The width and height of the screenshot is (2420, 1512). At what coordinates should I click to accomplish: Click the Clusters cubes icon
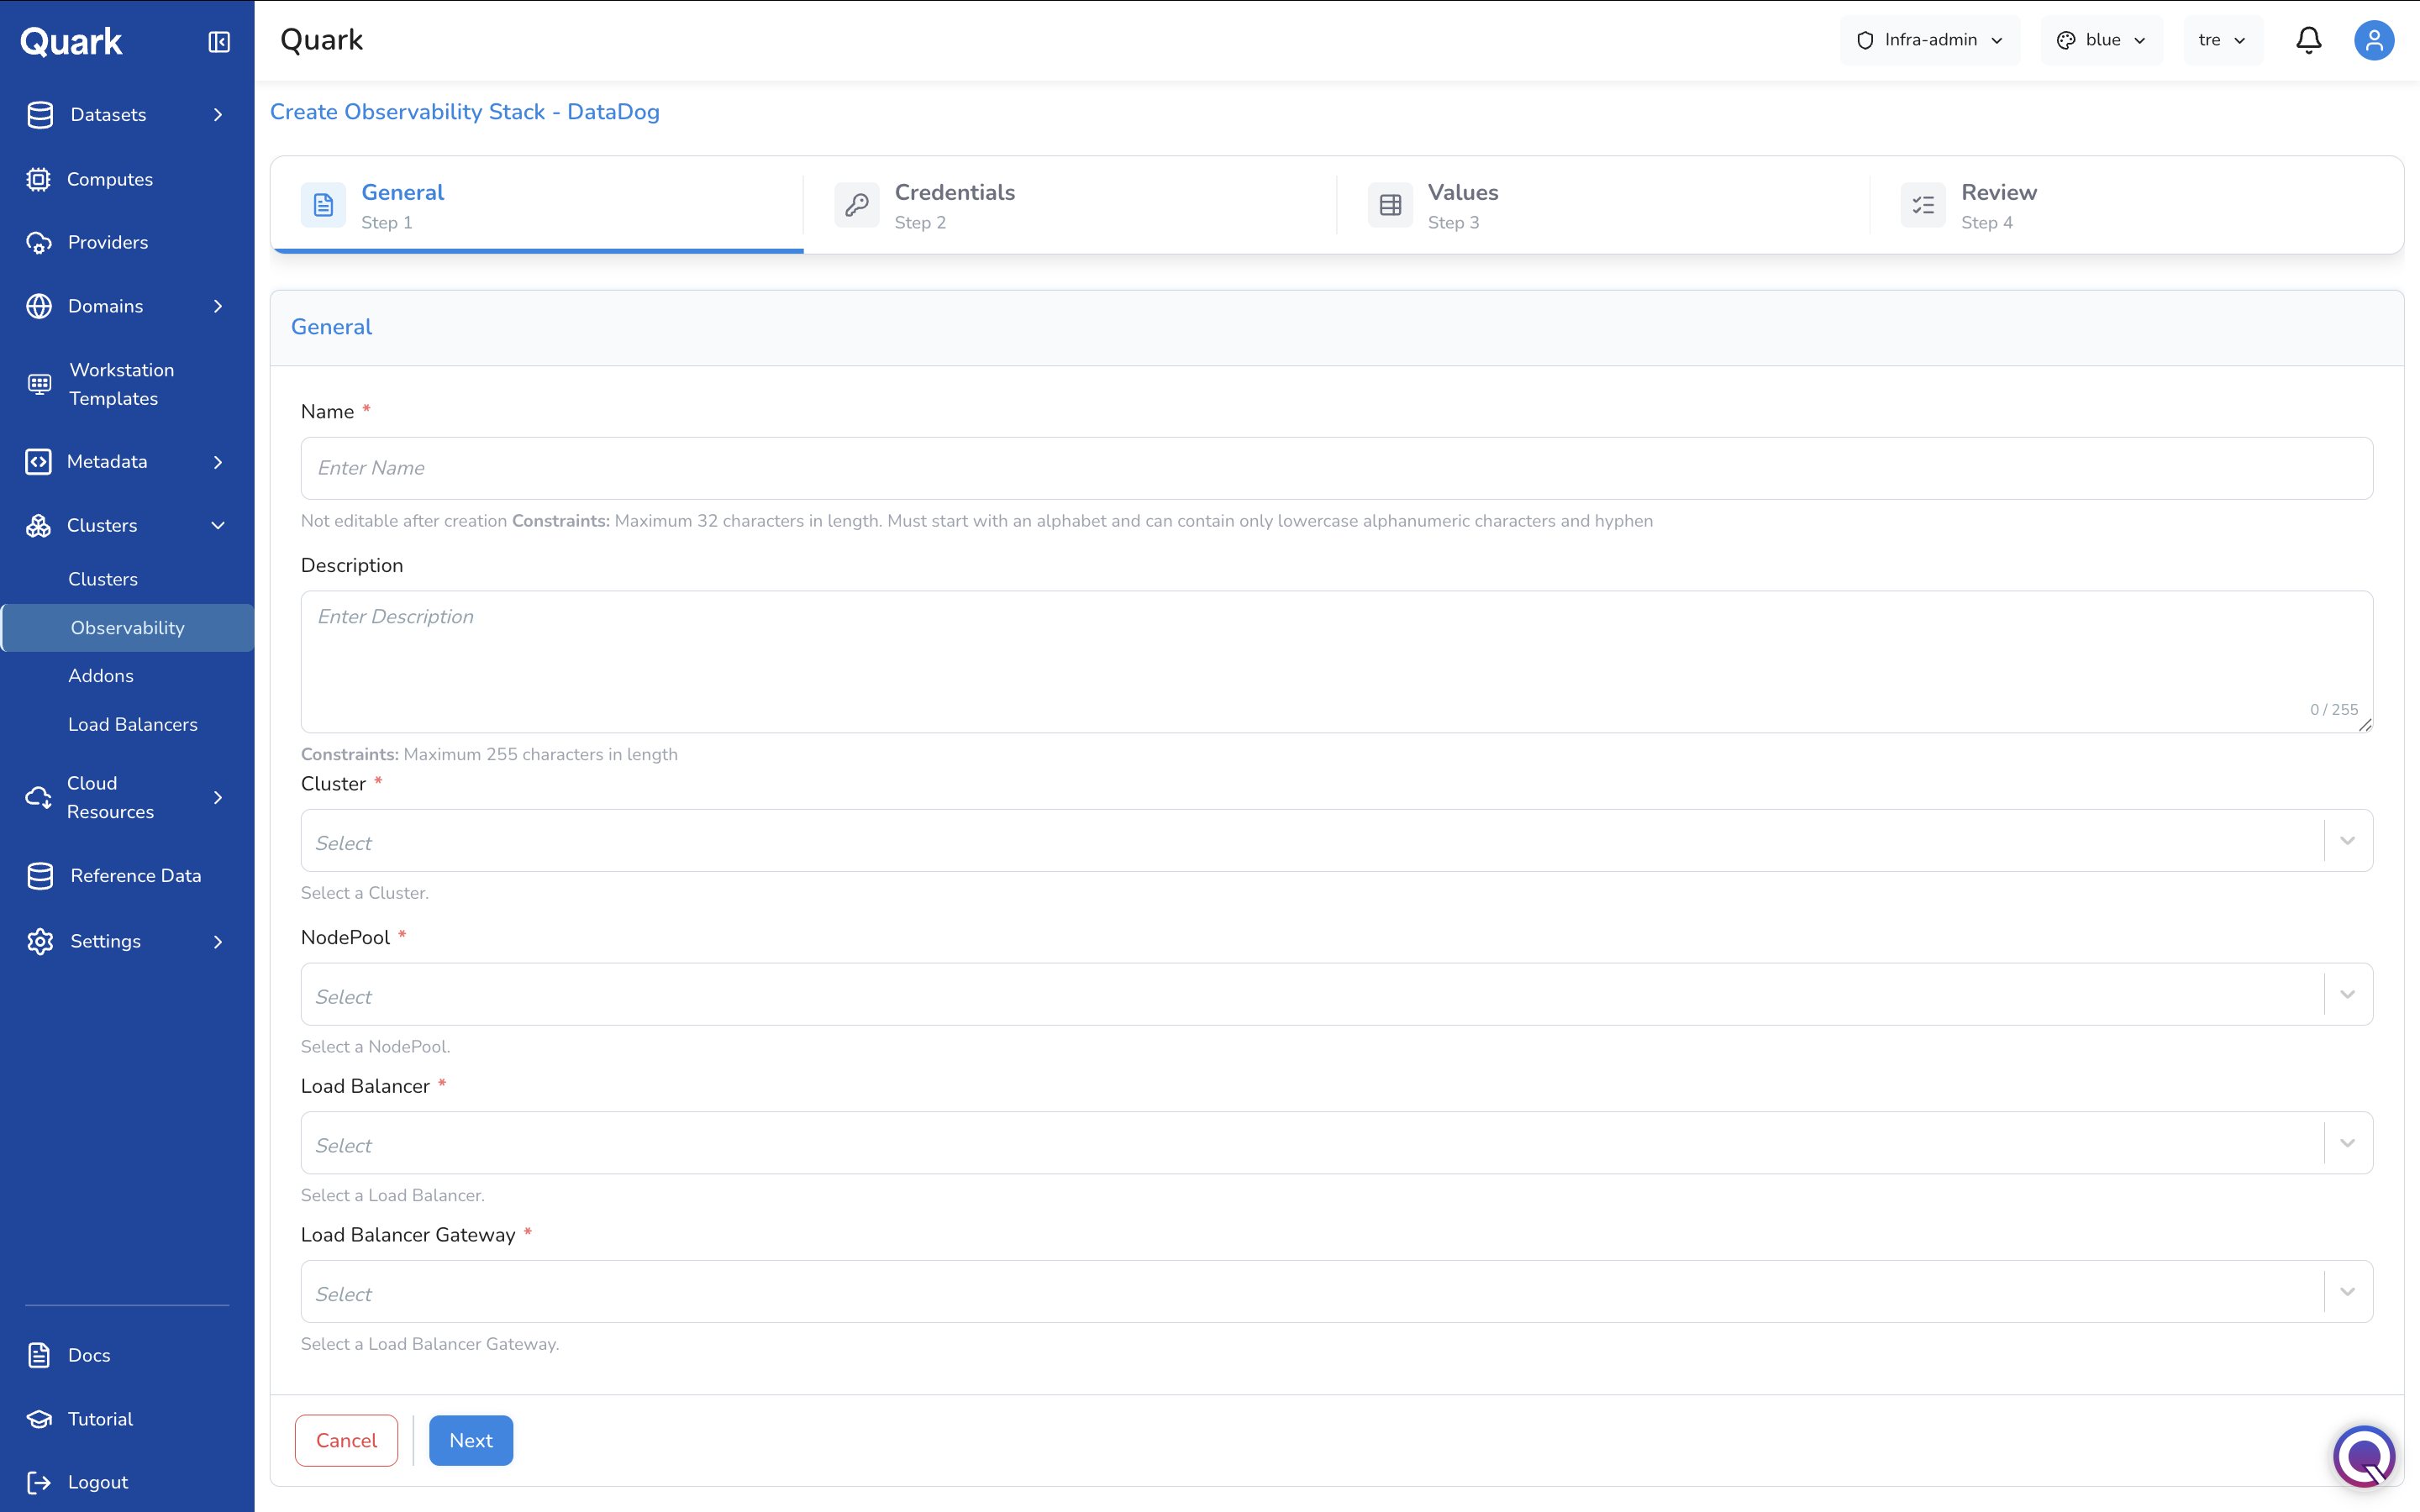38,526
